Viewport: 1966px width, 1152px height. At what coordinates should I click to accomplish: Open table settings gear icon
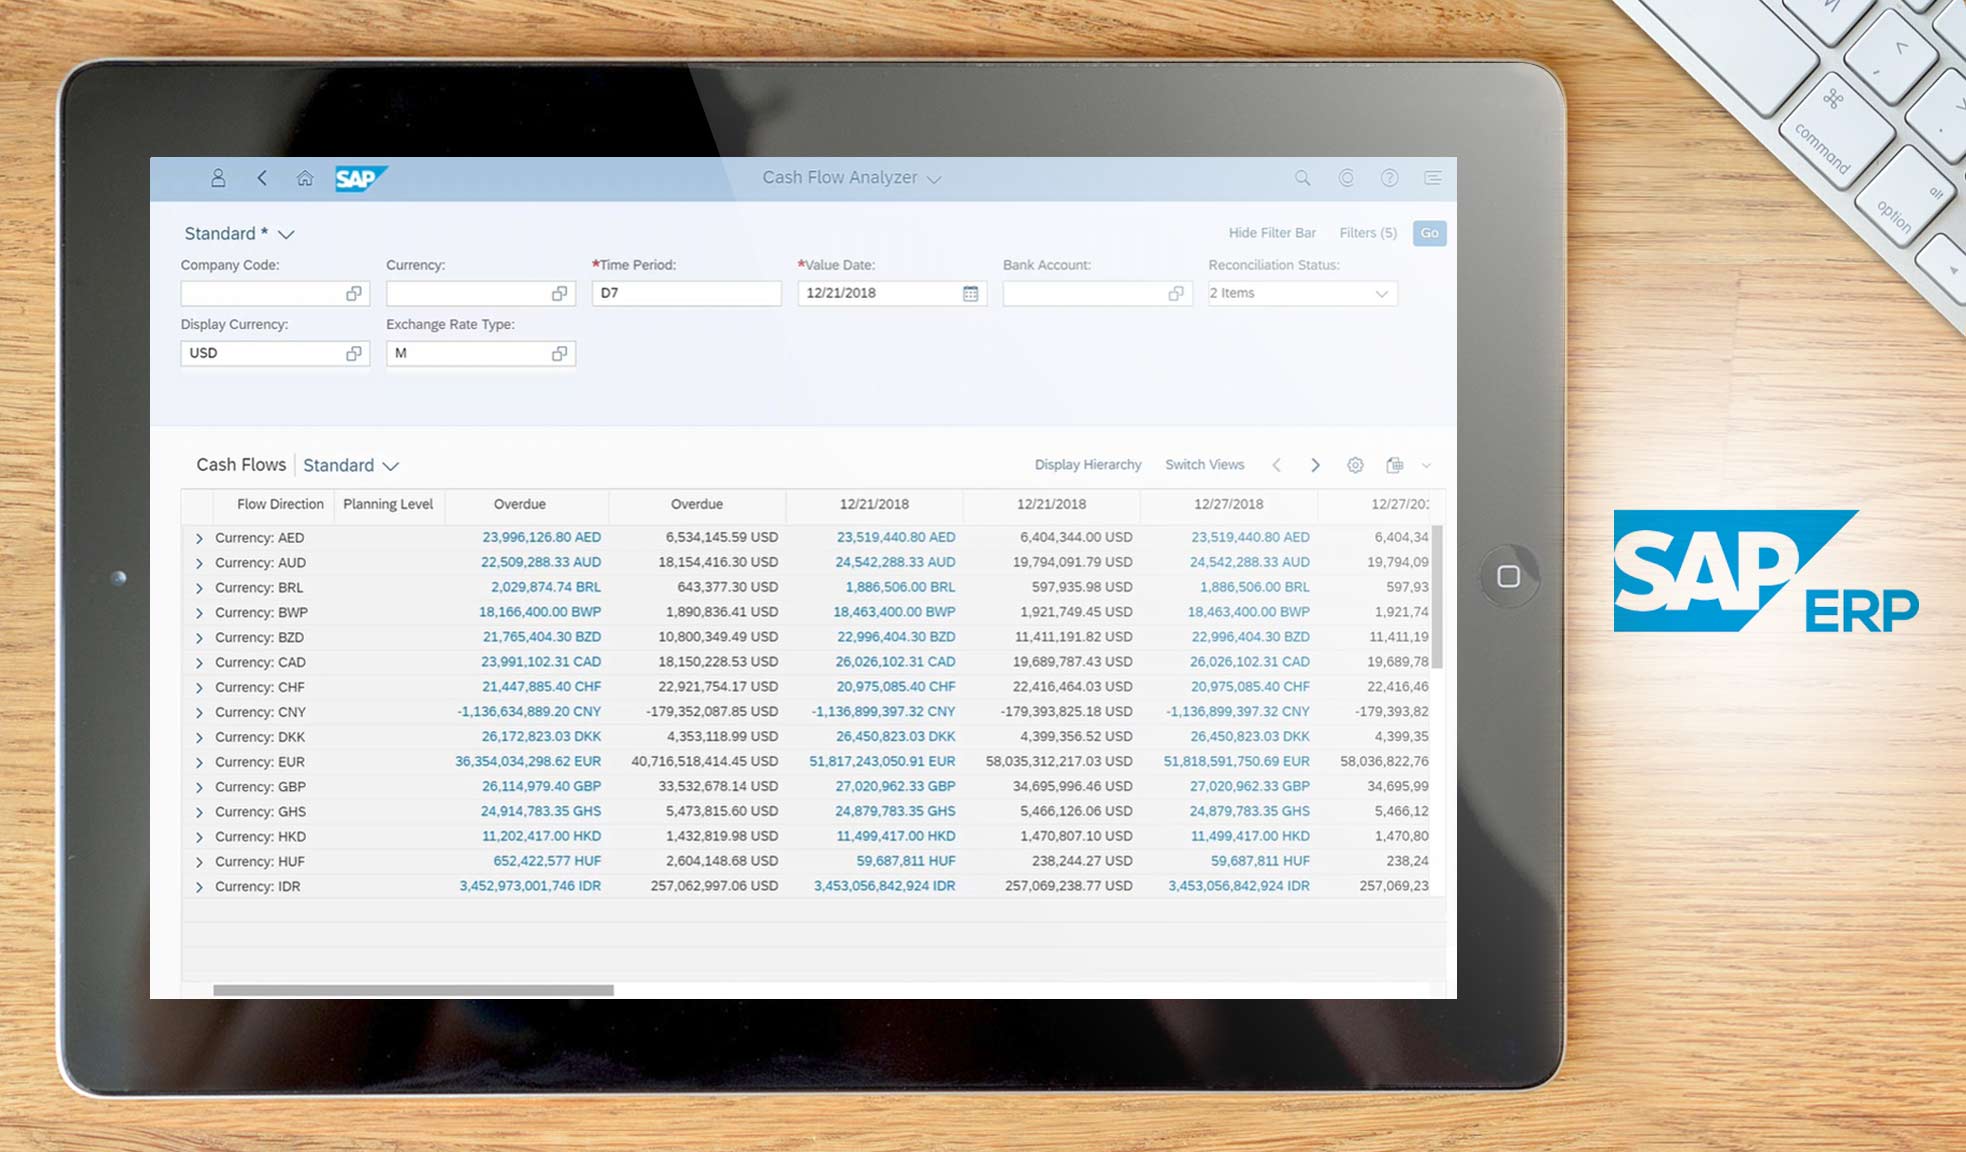click(x=1355, y=465)
